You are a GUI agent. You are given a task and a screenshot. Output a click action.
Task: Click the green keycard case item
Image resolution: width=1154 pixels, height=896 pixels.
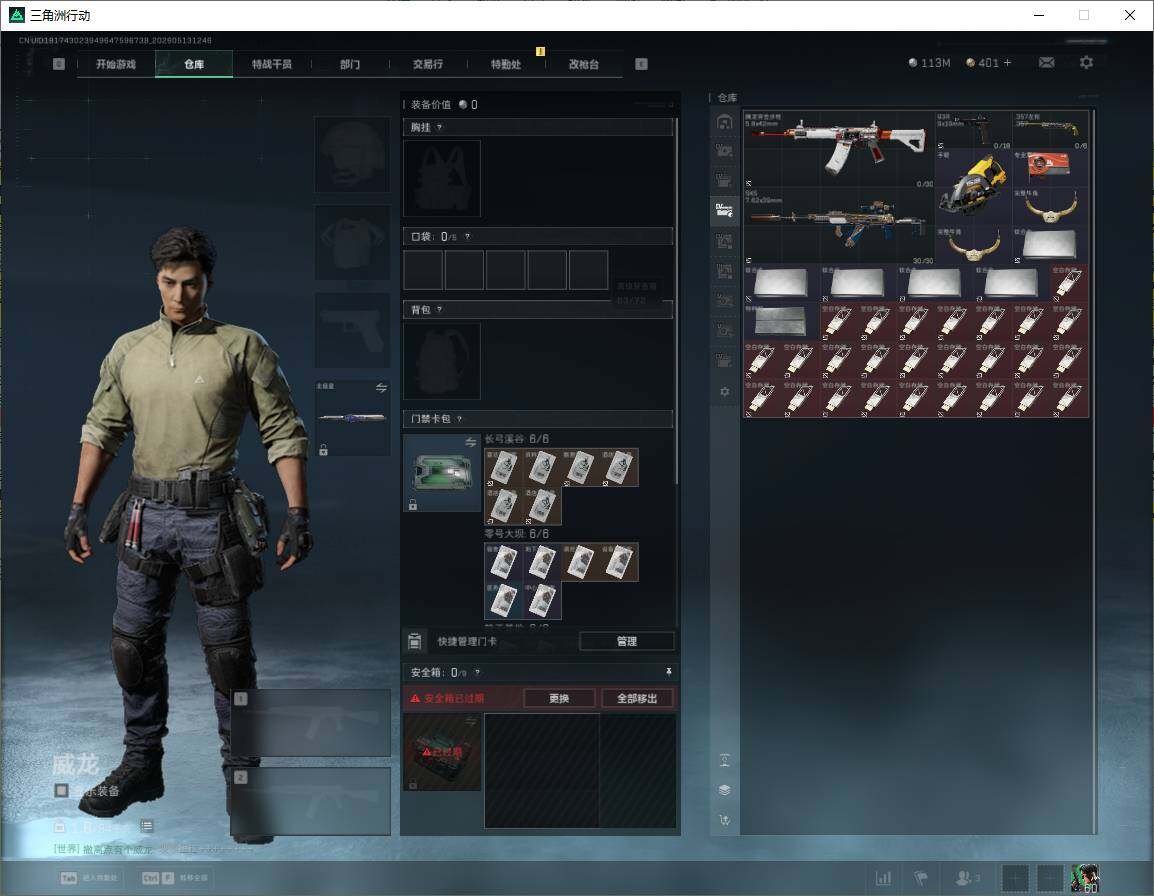click(x=442, y=473)
